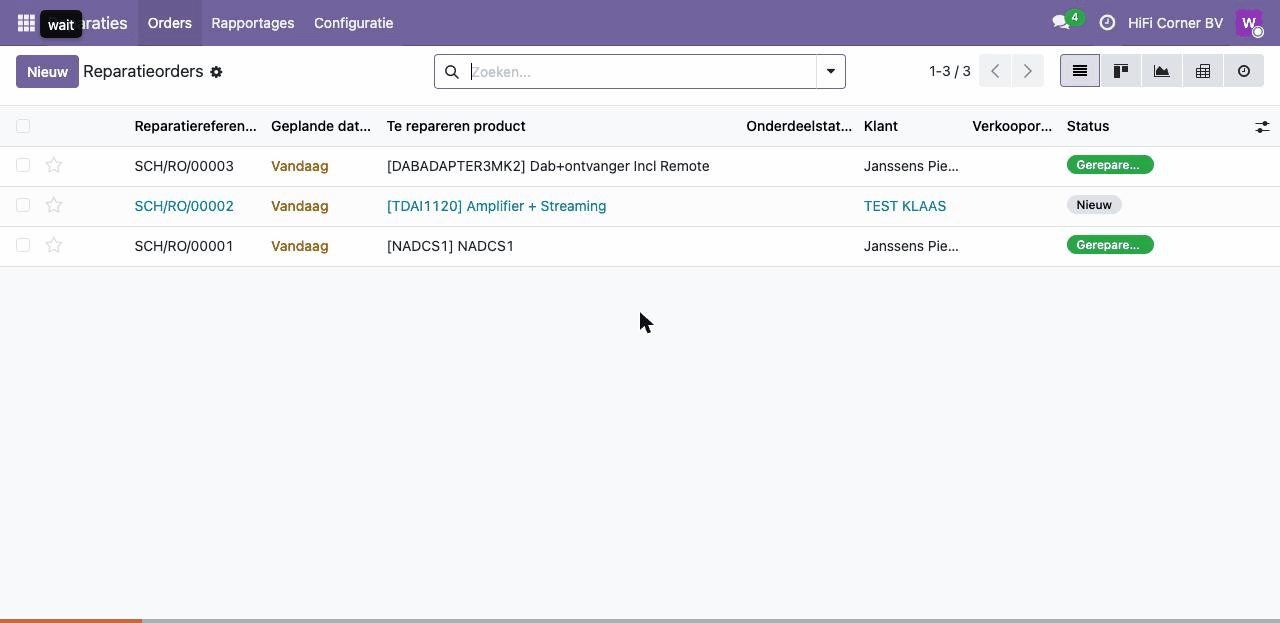Open the TEST KLAAS customer link
This screenshot has height=623, width=1280.
tap(905, 206)
